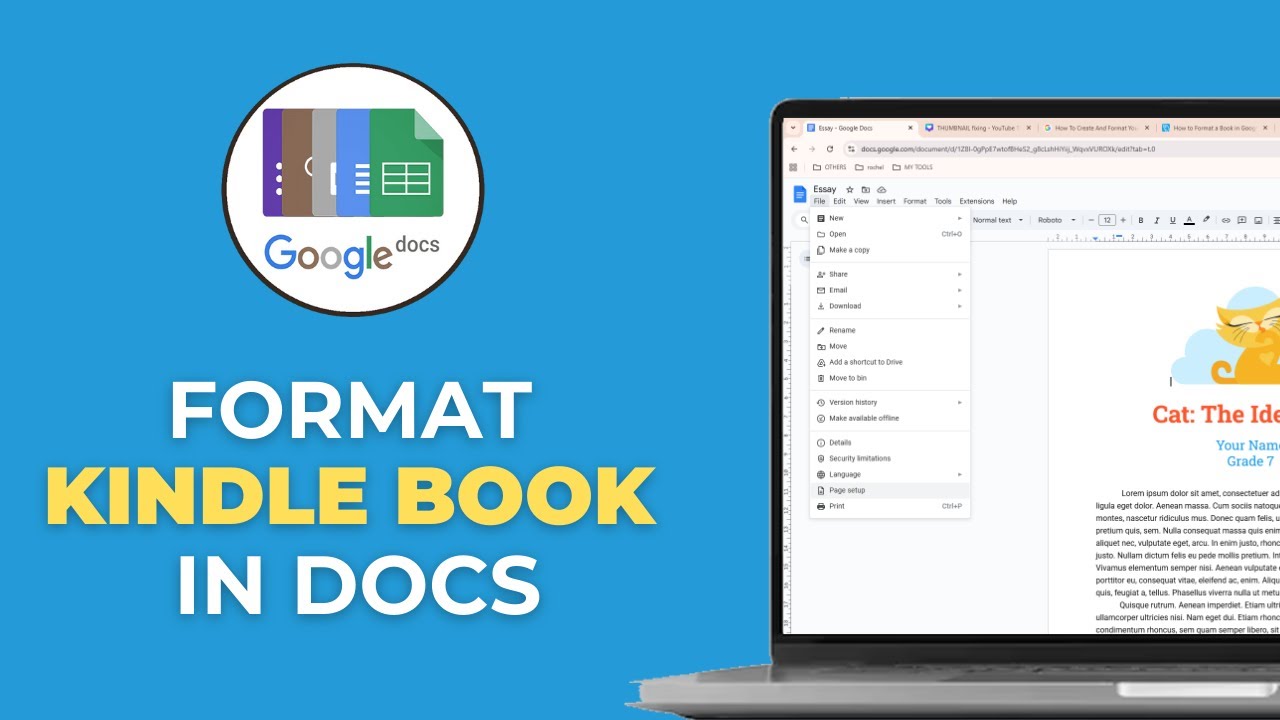Go back with the browser back arrow
1280x720 pixels.
coord(794,149)
